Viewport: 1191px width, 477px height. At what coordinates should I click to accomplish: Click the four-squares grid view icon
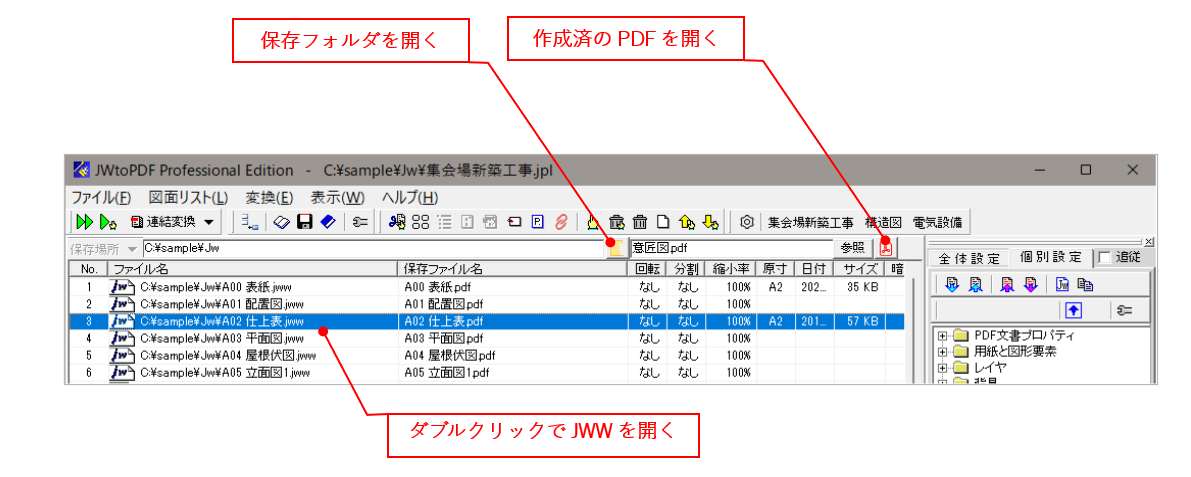420,222
